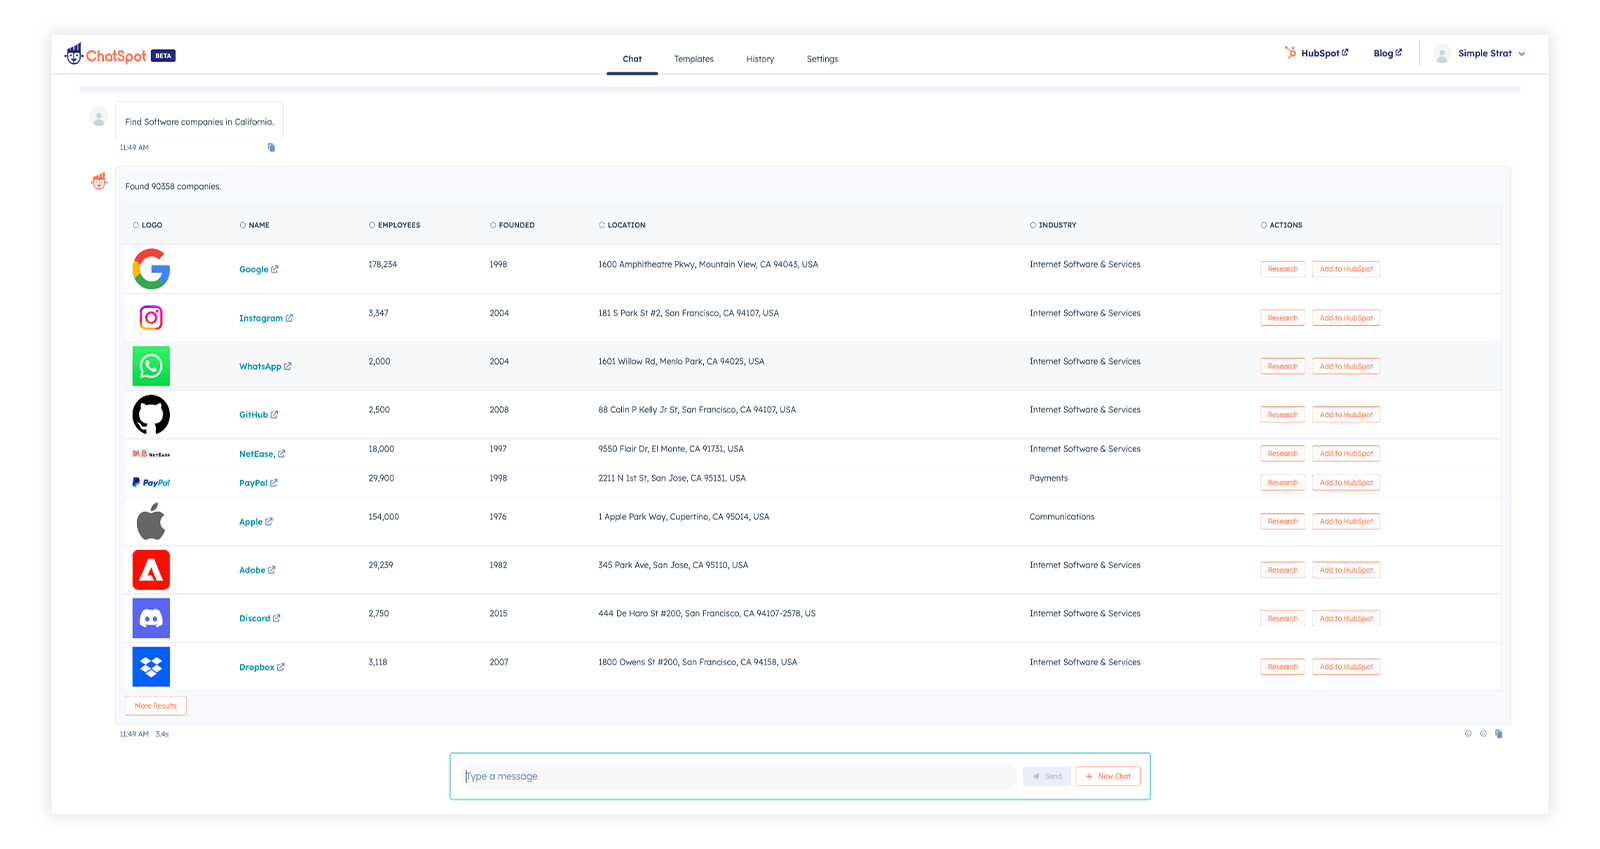Open the History tab
This screenshot has width=1600, height=849.
click(x=760, y=59)
